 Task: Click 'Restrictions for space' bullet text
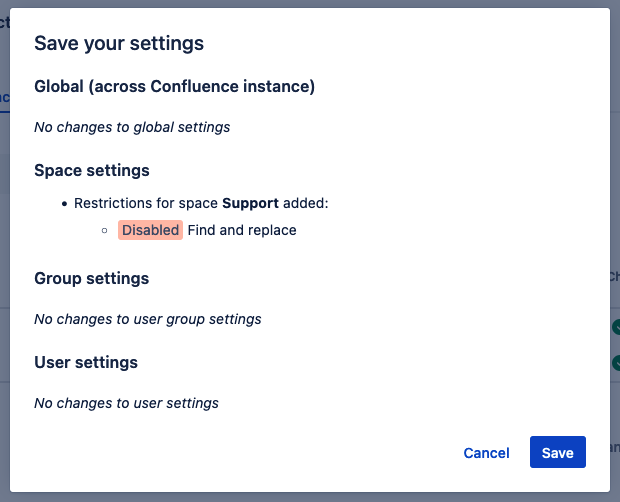point(146,203)
